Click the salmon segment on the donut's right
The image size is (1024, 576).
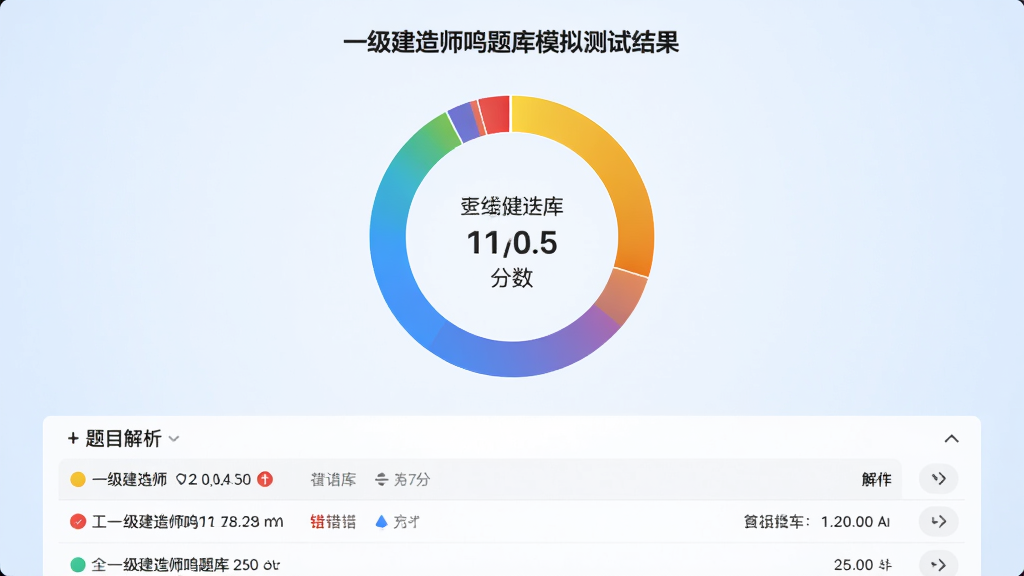[x=622, y=296]
